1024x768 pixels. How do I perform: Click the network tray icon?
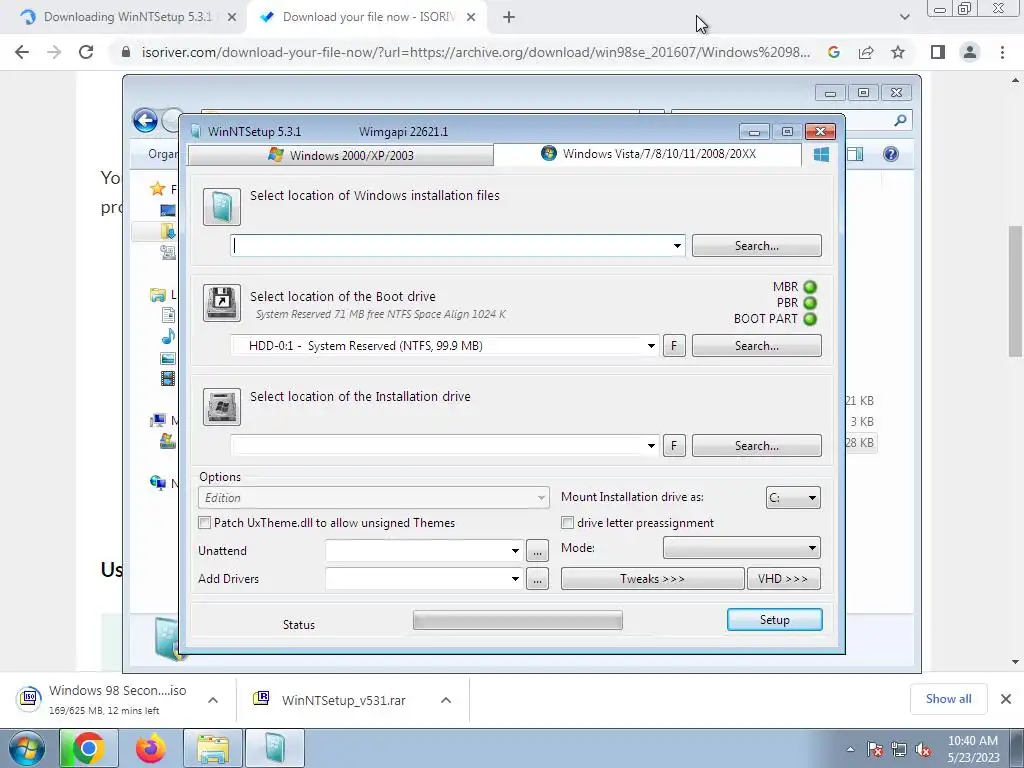[899, 750]
